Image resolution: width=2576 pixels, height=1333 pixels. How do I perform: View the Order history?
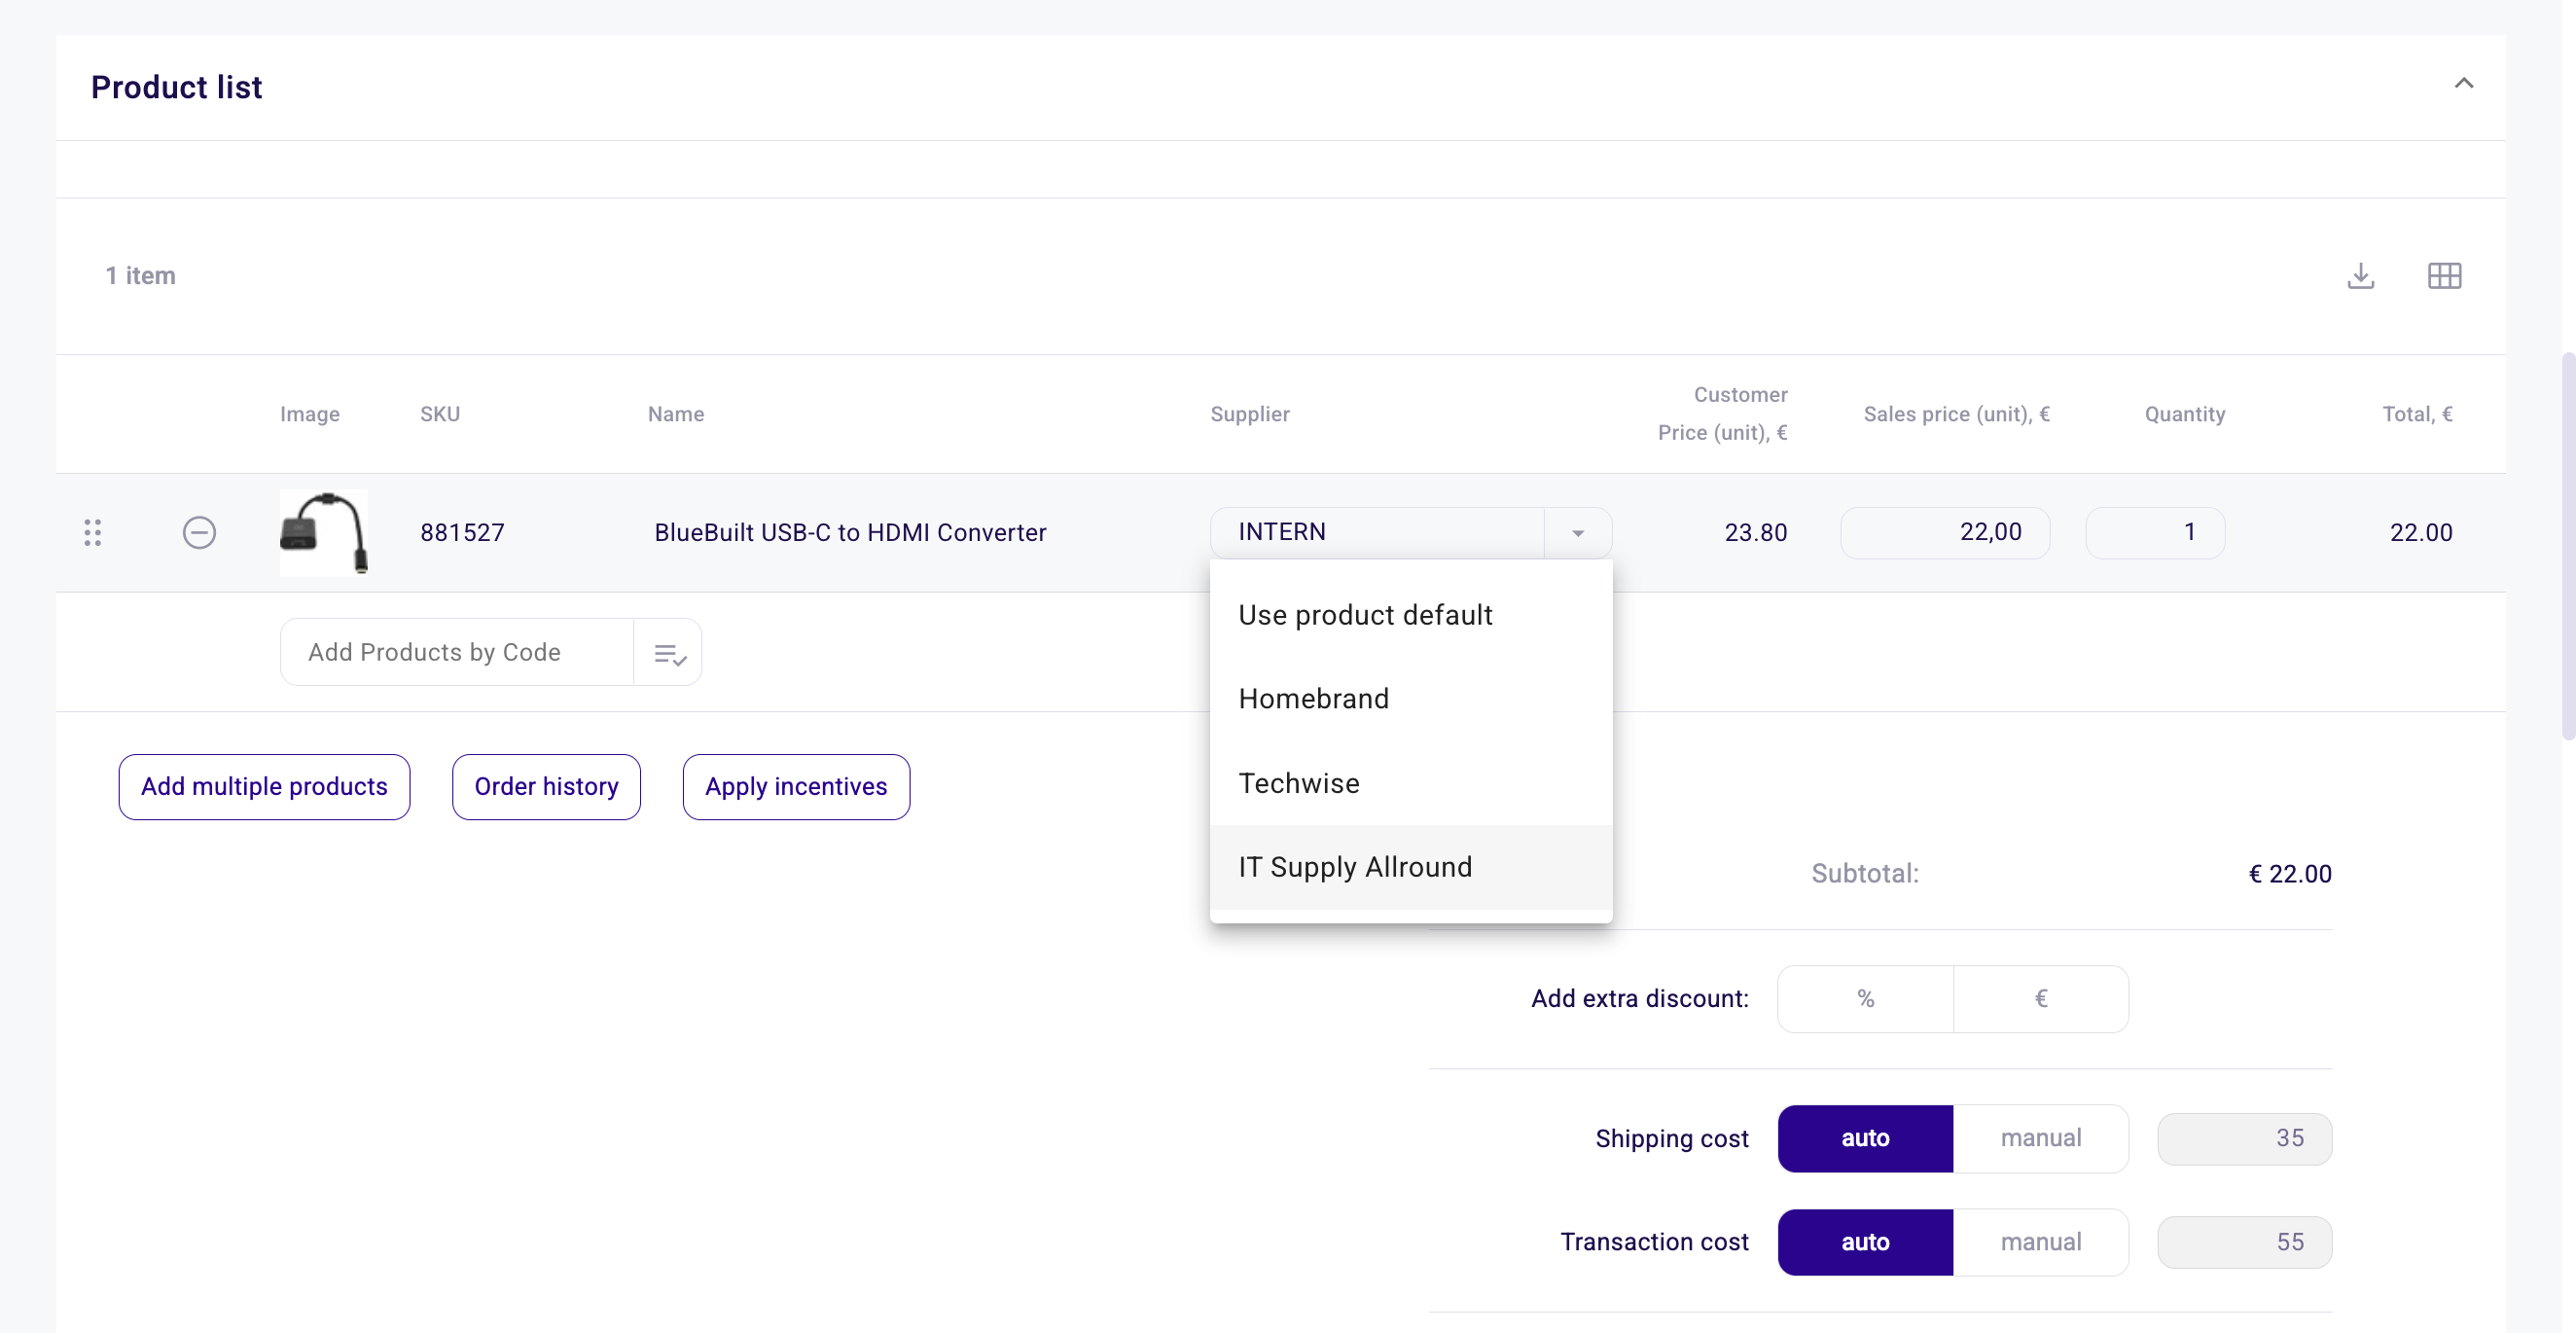[x=546, y=787]
